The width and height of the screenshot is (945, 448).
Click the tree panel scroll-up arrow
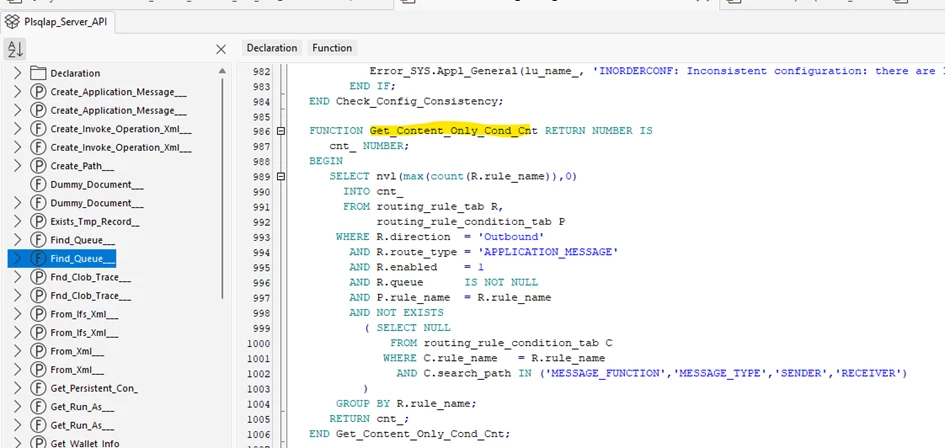tap(222, 71)
